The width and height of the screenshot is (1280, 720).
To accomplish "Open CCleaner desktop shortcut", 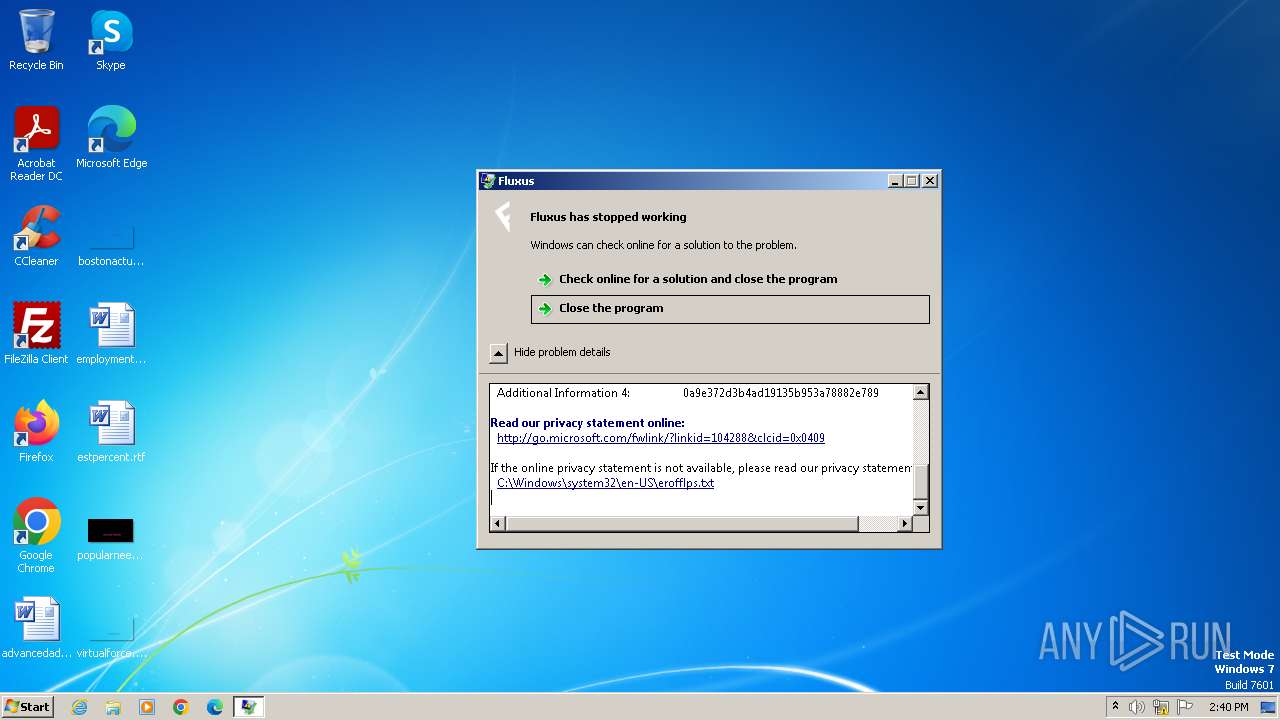I will [x=36, y=235].
